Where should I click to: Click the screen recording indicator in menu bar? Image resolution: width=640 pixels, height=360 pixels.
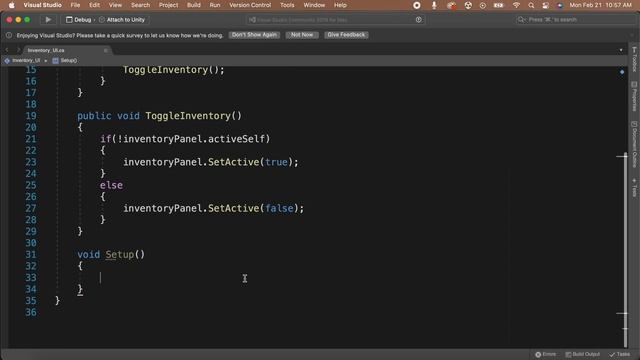coord(417,5)
